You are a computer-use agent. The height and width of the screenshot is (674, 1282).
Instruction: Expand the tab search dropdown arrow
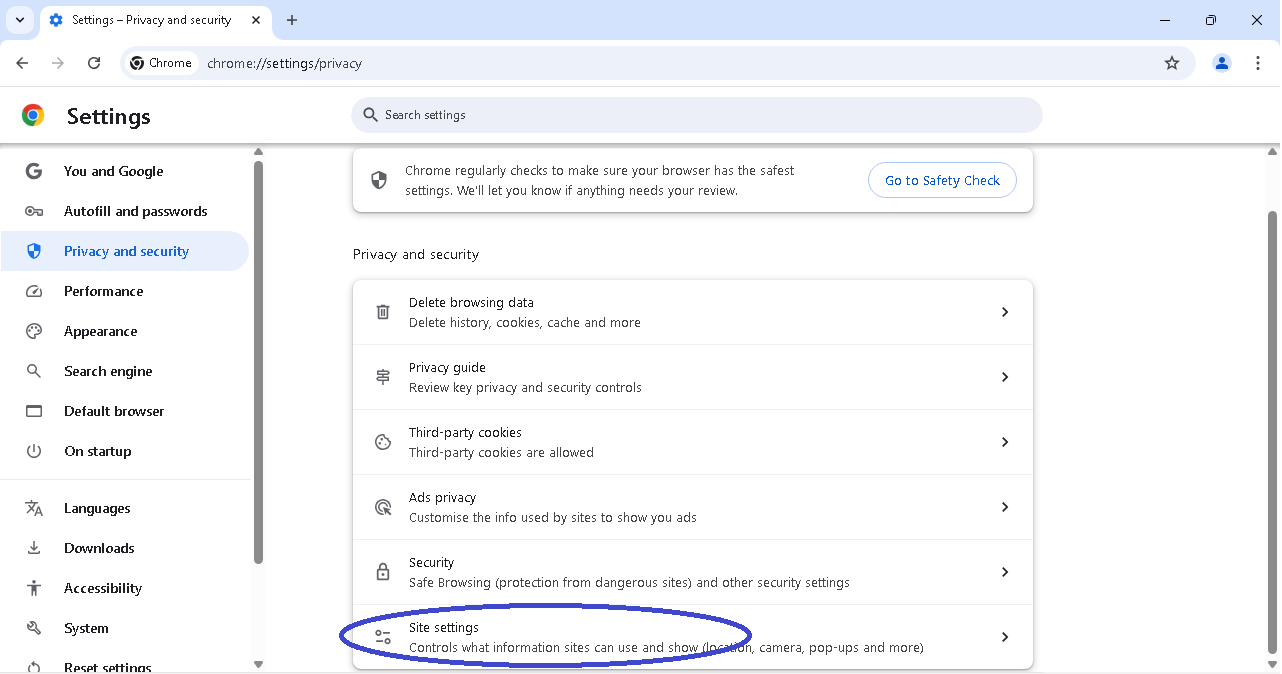tap(20, 20)
